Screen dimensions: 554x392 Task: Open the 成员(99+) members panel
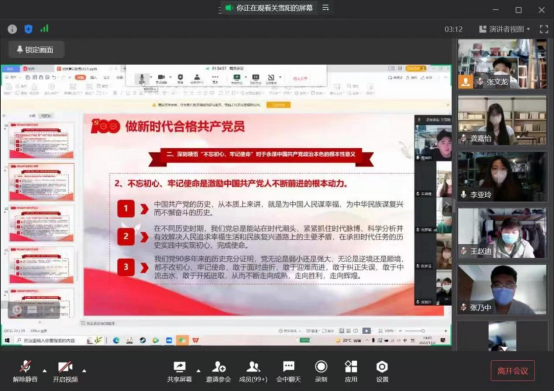pyautogui.click(x=253, y=371)
